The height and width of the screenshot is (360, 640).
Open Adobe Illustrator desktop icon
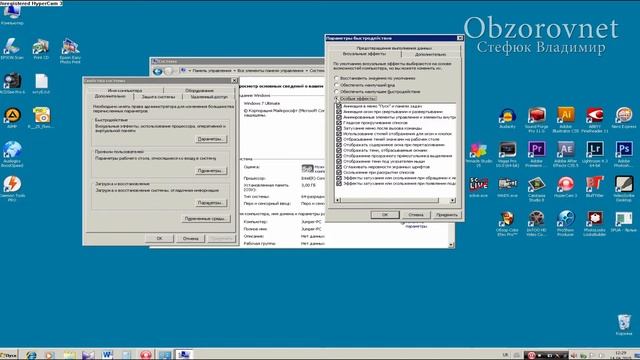click(566, 119)
